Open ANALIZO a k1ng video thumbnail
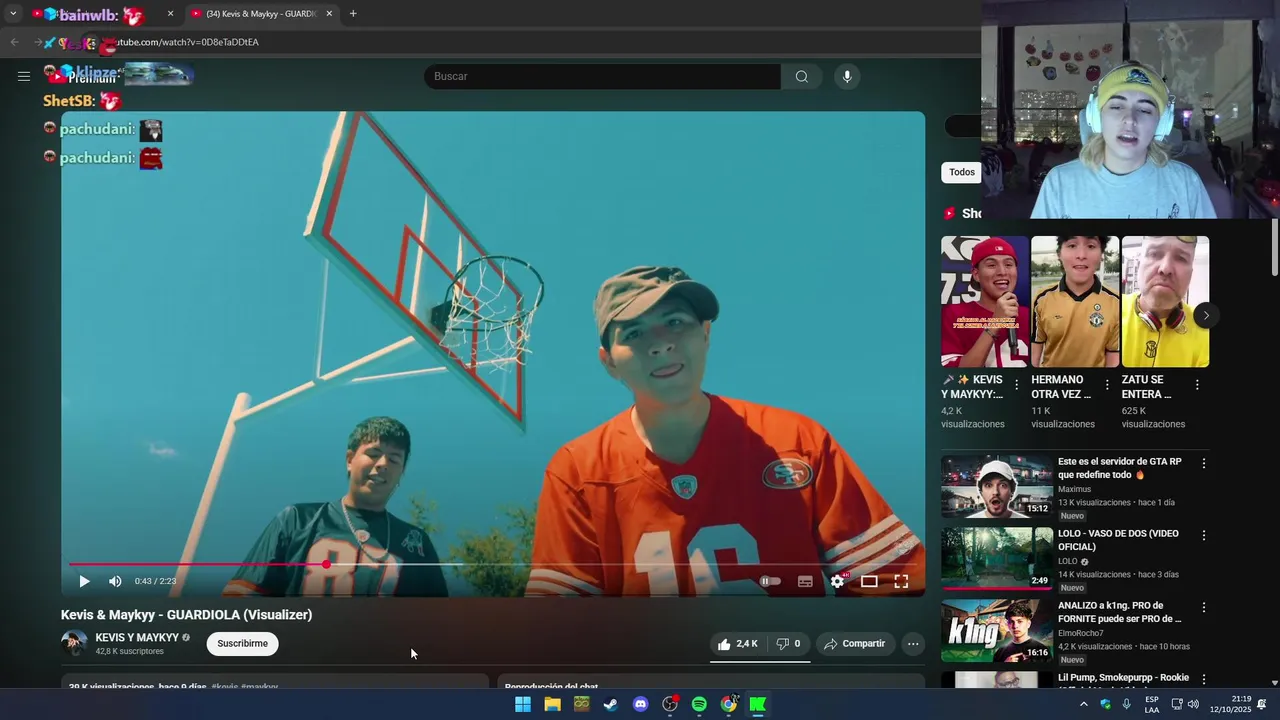Viewport: 1280px width, 720px height. coord(997,631)
